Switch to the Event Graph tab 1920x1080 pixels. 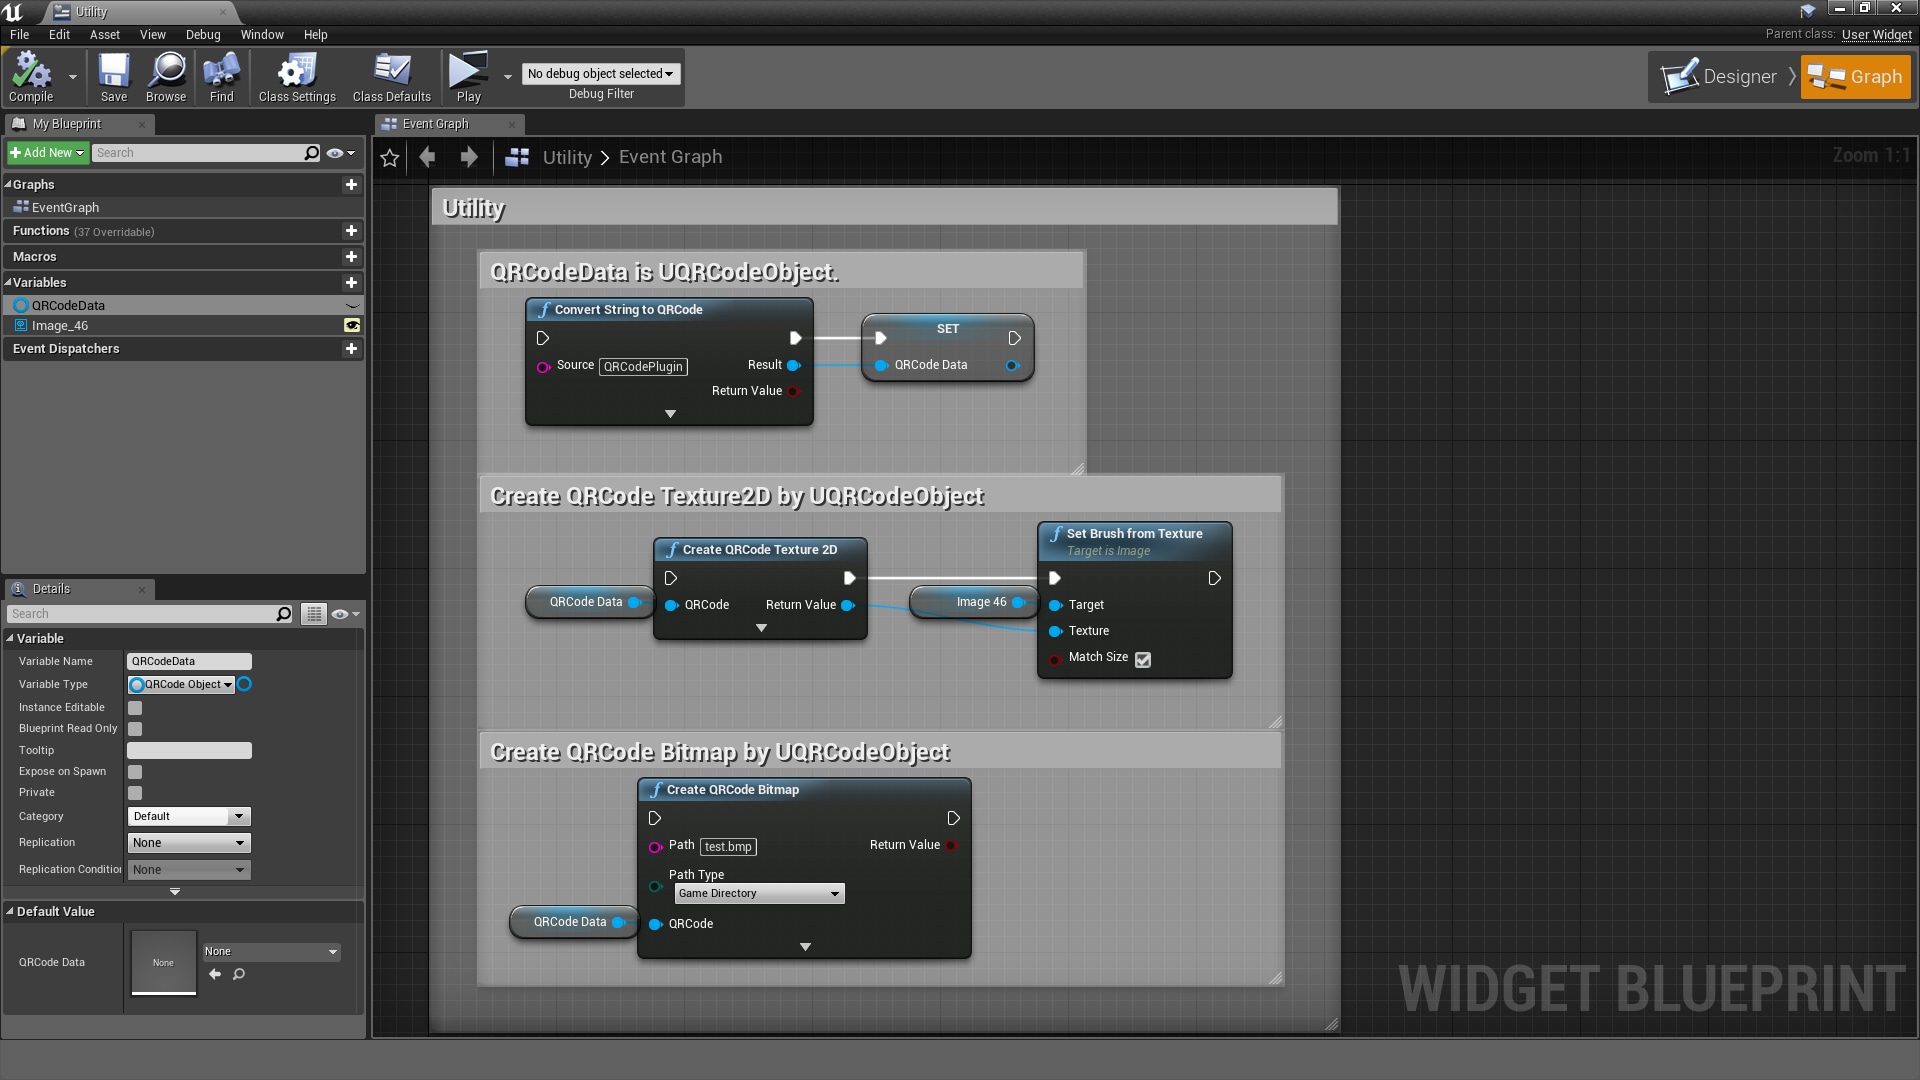click(x=436, y=124)
